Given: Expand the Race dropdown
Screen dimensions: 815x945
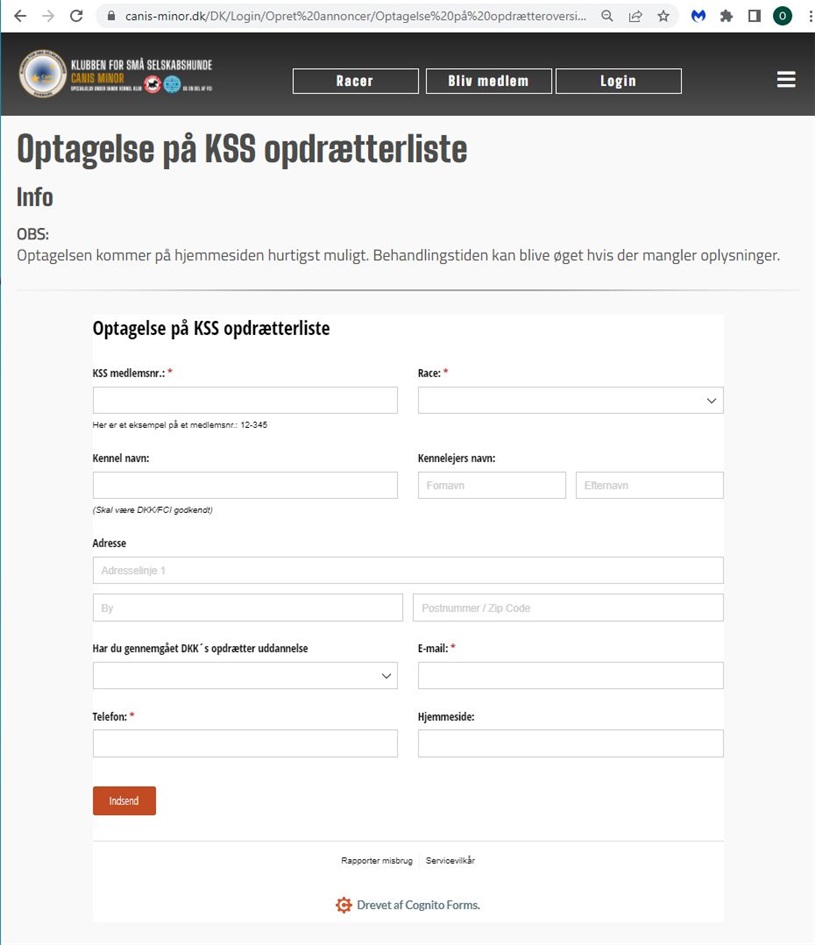Looking at the screenshot, I should pos(570,400).
